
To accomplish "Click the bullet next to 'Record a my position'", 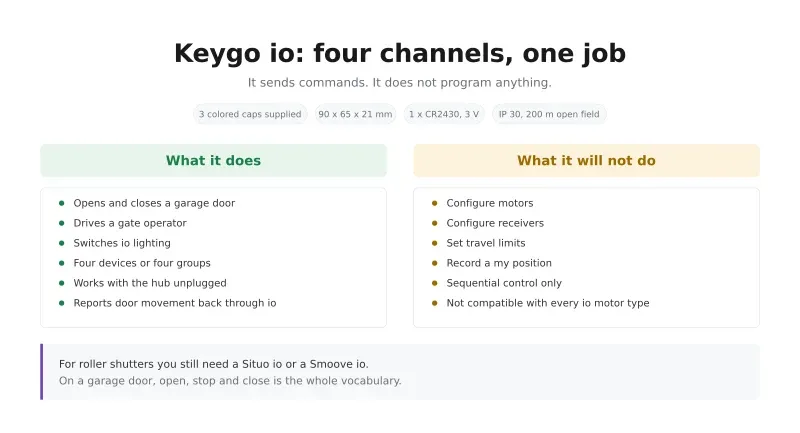I will pyautogui.click(x=435, y=263).
